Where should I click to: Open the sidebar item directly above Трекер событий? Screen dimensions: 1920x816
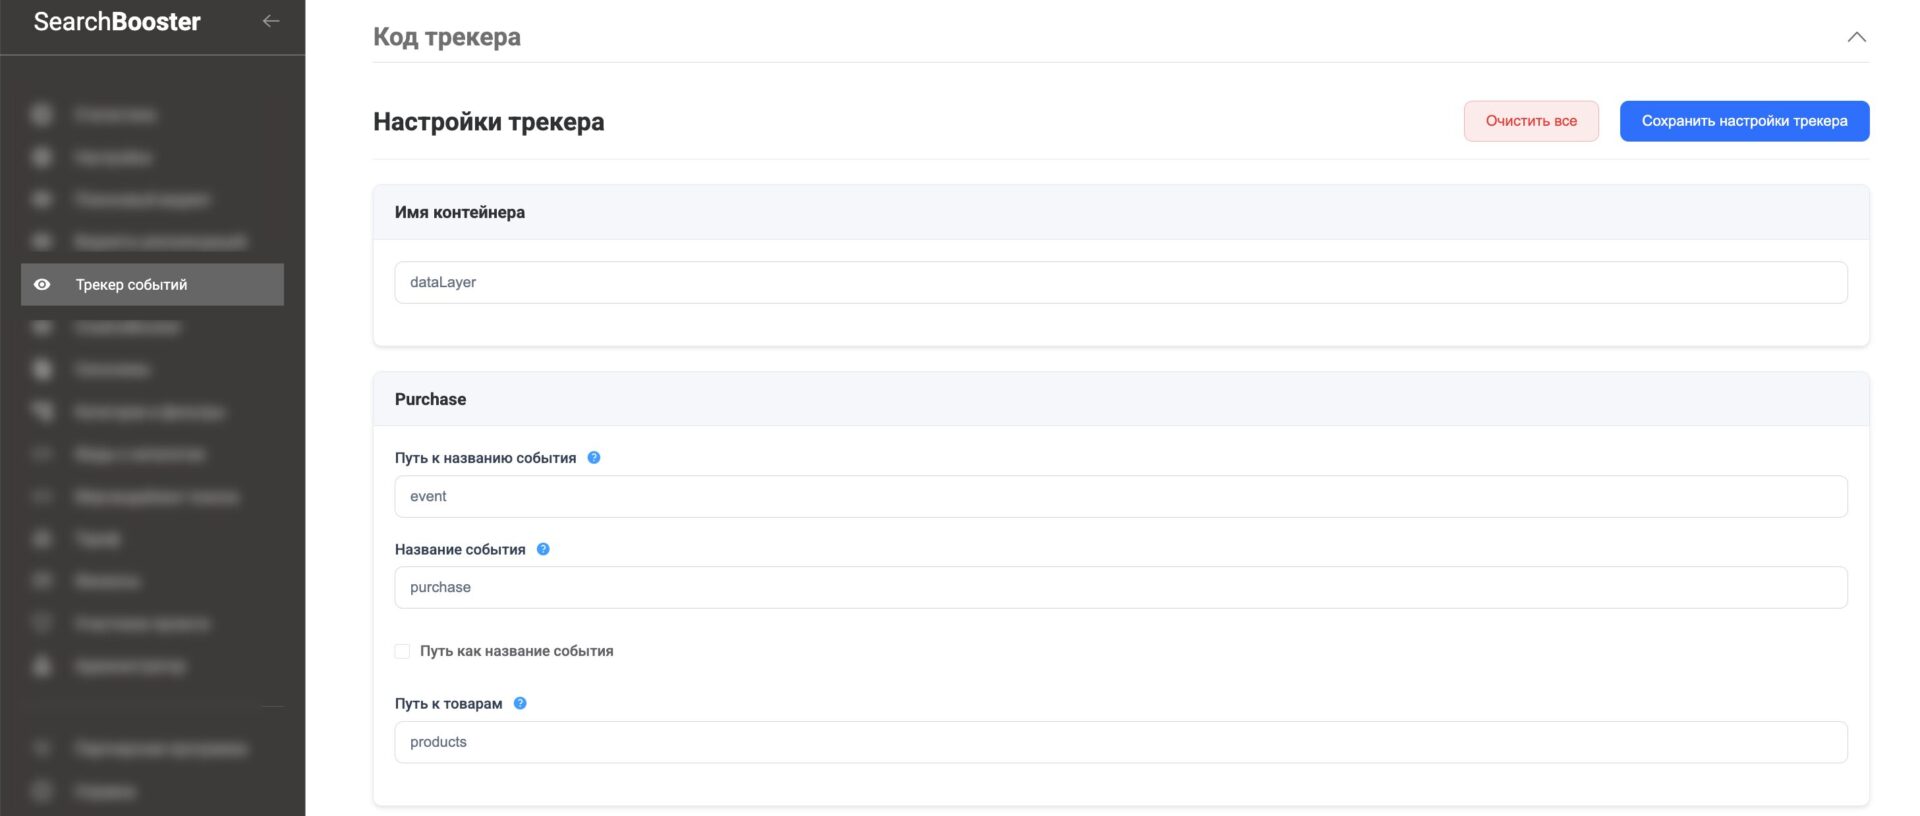(x=160, y=242)
